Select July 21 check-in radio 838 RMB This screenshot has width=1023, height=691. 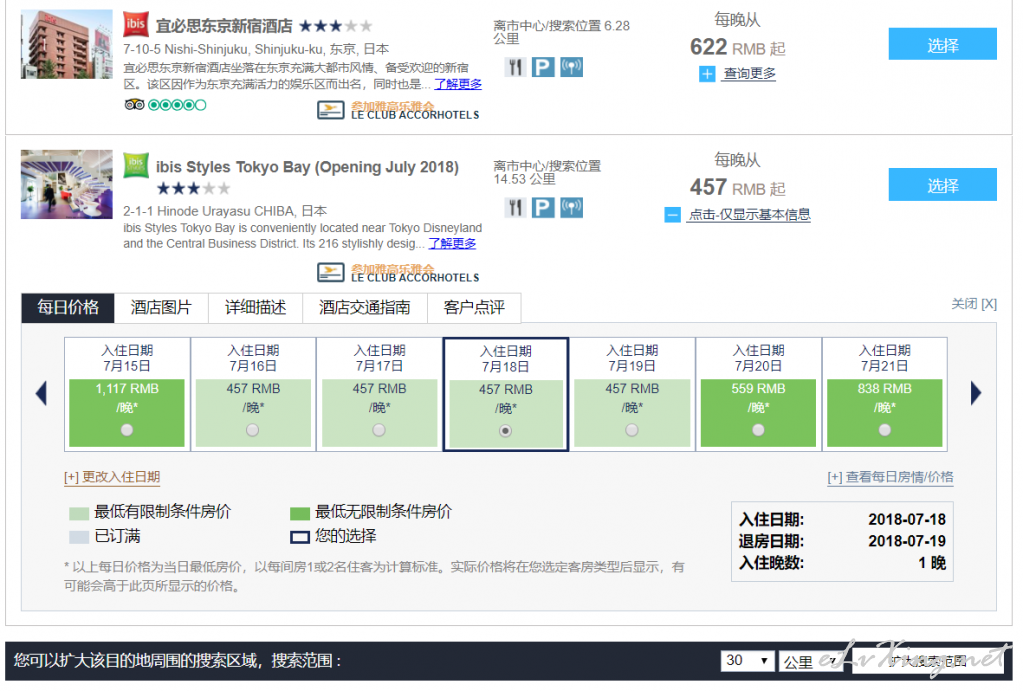[885, 430]
